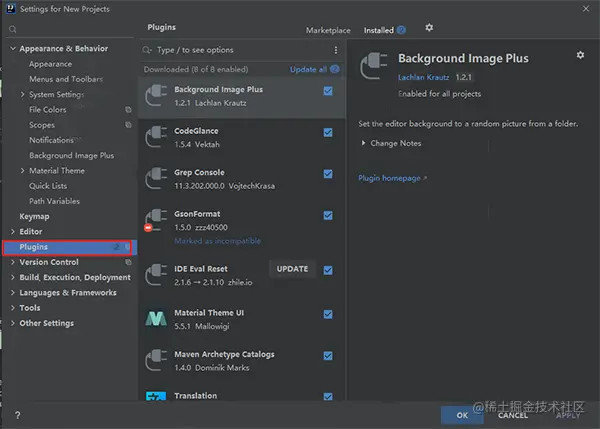Image resolution: width=600 pixels, height=429 pixels.
Task: Open Quick Lists settings
Action: pyautogui.click(x=48, y=186)
